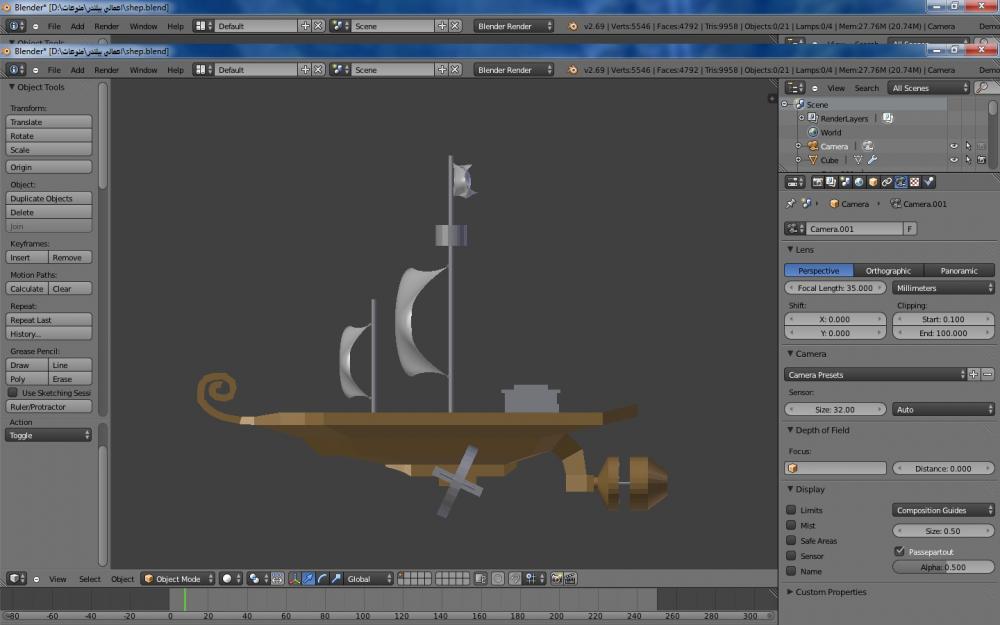Click the Translate button
Viewport: 1000px width, 625px height.
point(49,122)
